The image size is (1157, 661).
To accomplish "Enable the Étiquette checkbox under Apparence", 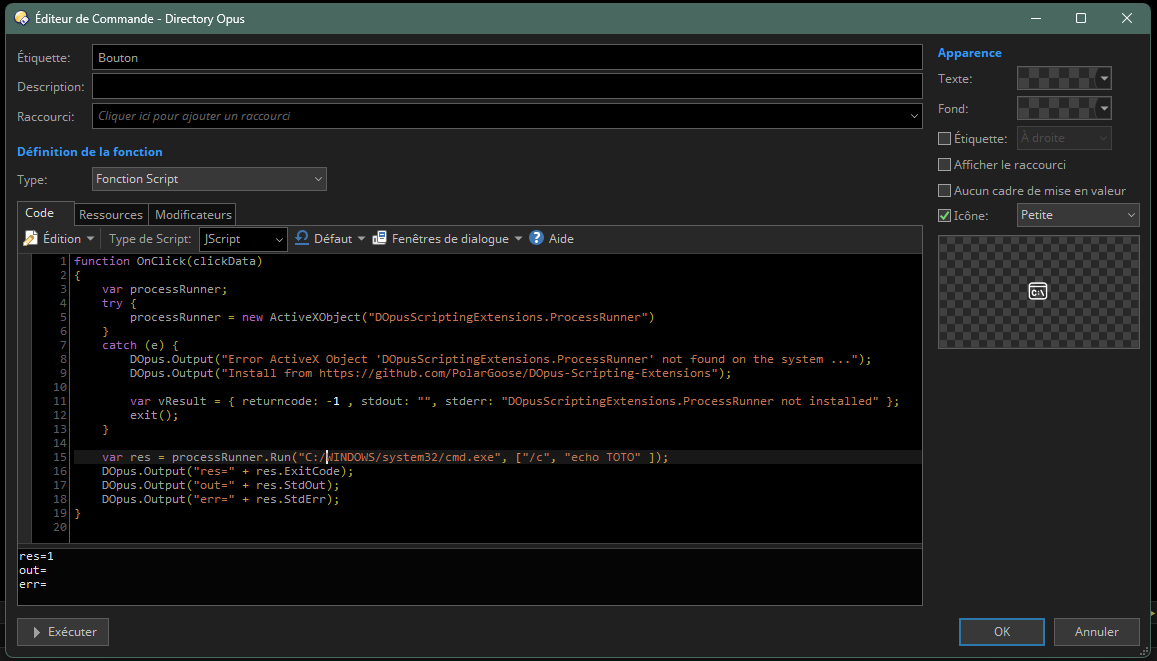I will 944,139.
